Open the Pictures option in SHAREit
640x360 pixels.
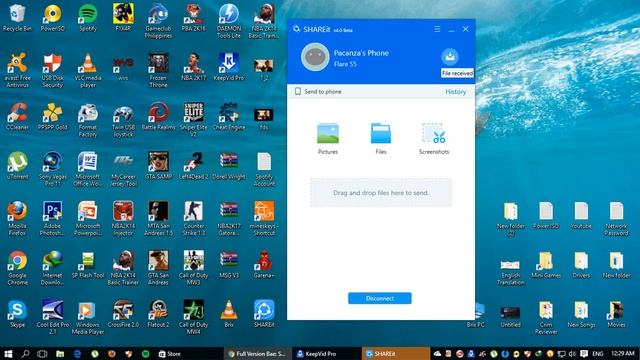[328, 139]
